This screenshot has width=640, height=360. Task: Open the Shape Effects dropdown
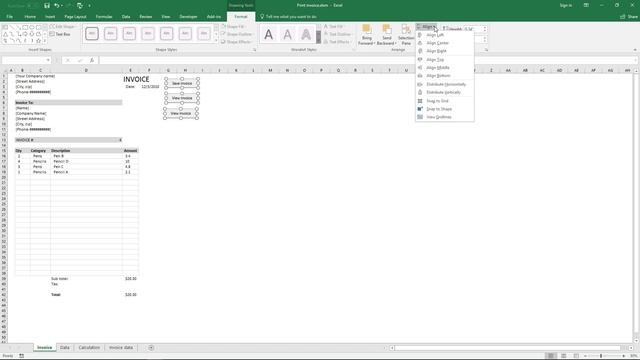(x=236, y=42)
